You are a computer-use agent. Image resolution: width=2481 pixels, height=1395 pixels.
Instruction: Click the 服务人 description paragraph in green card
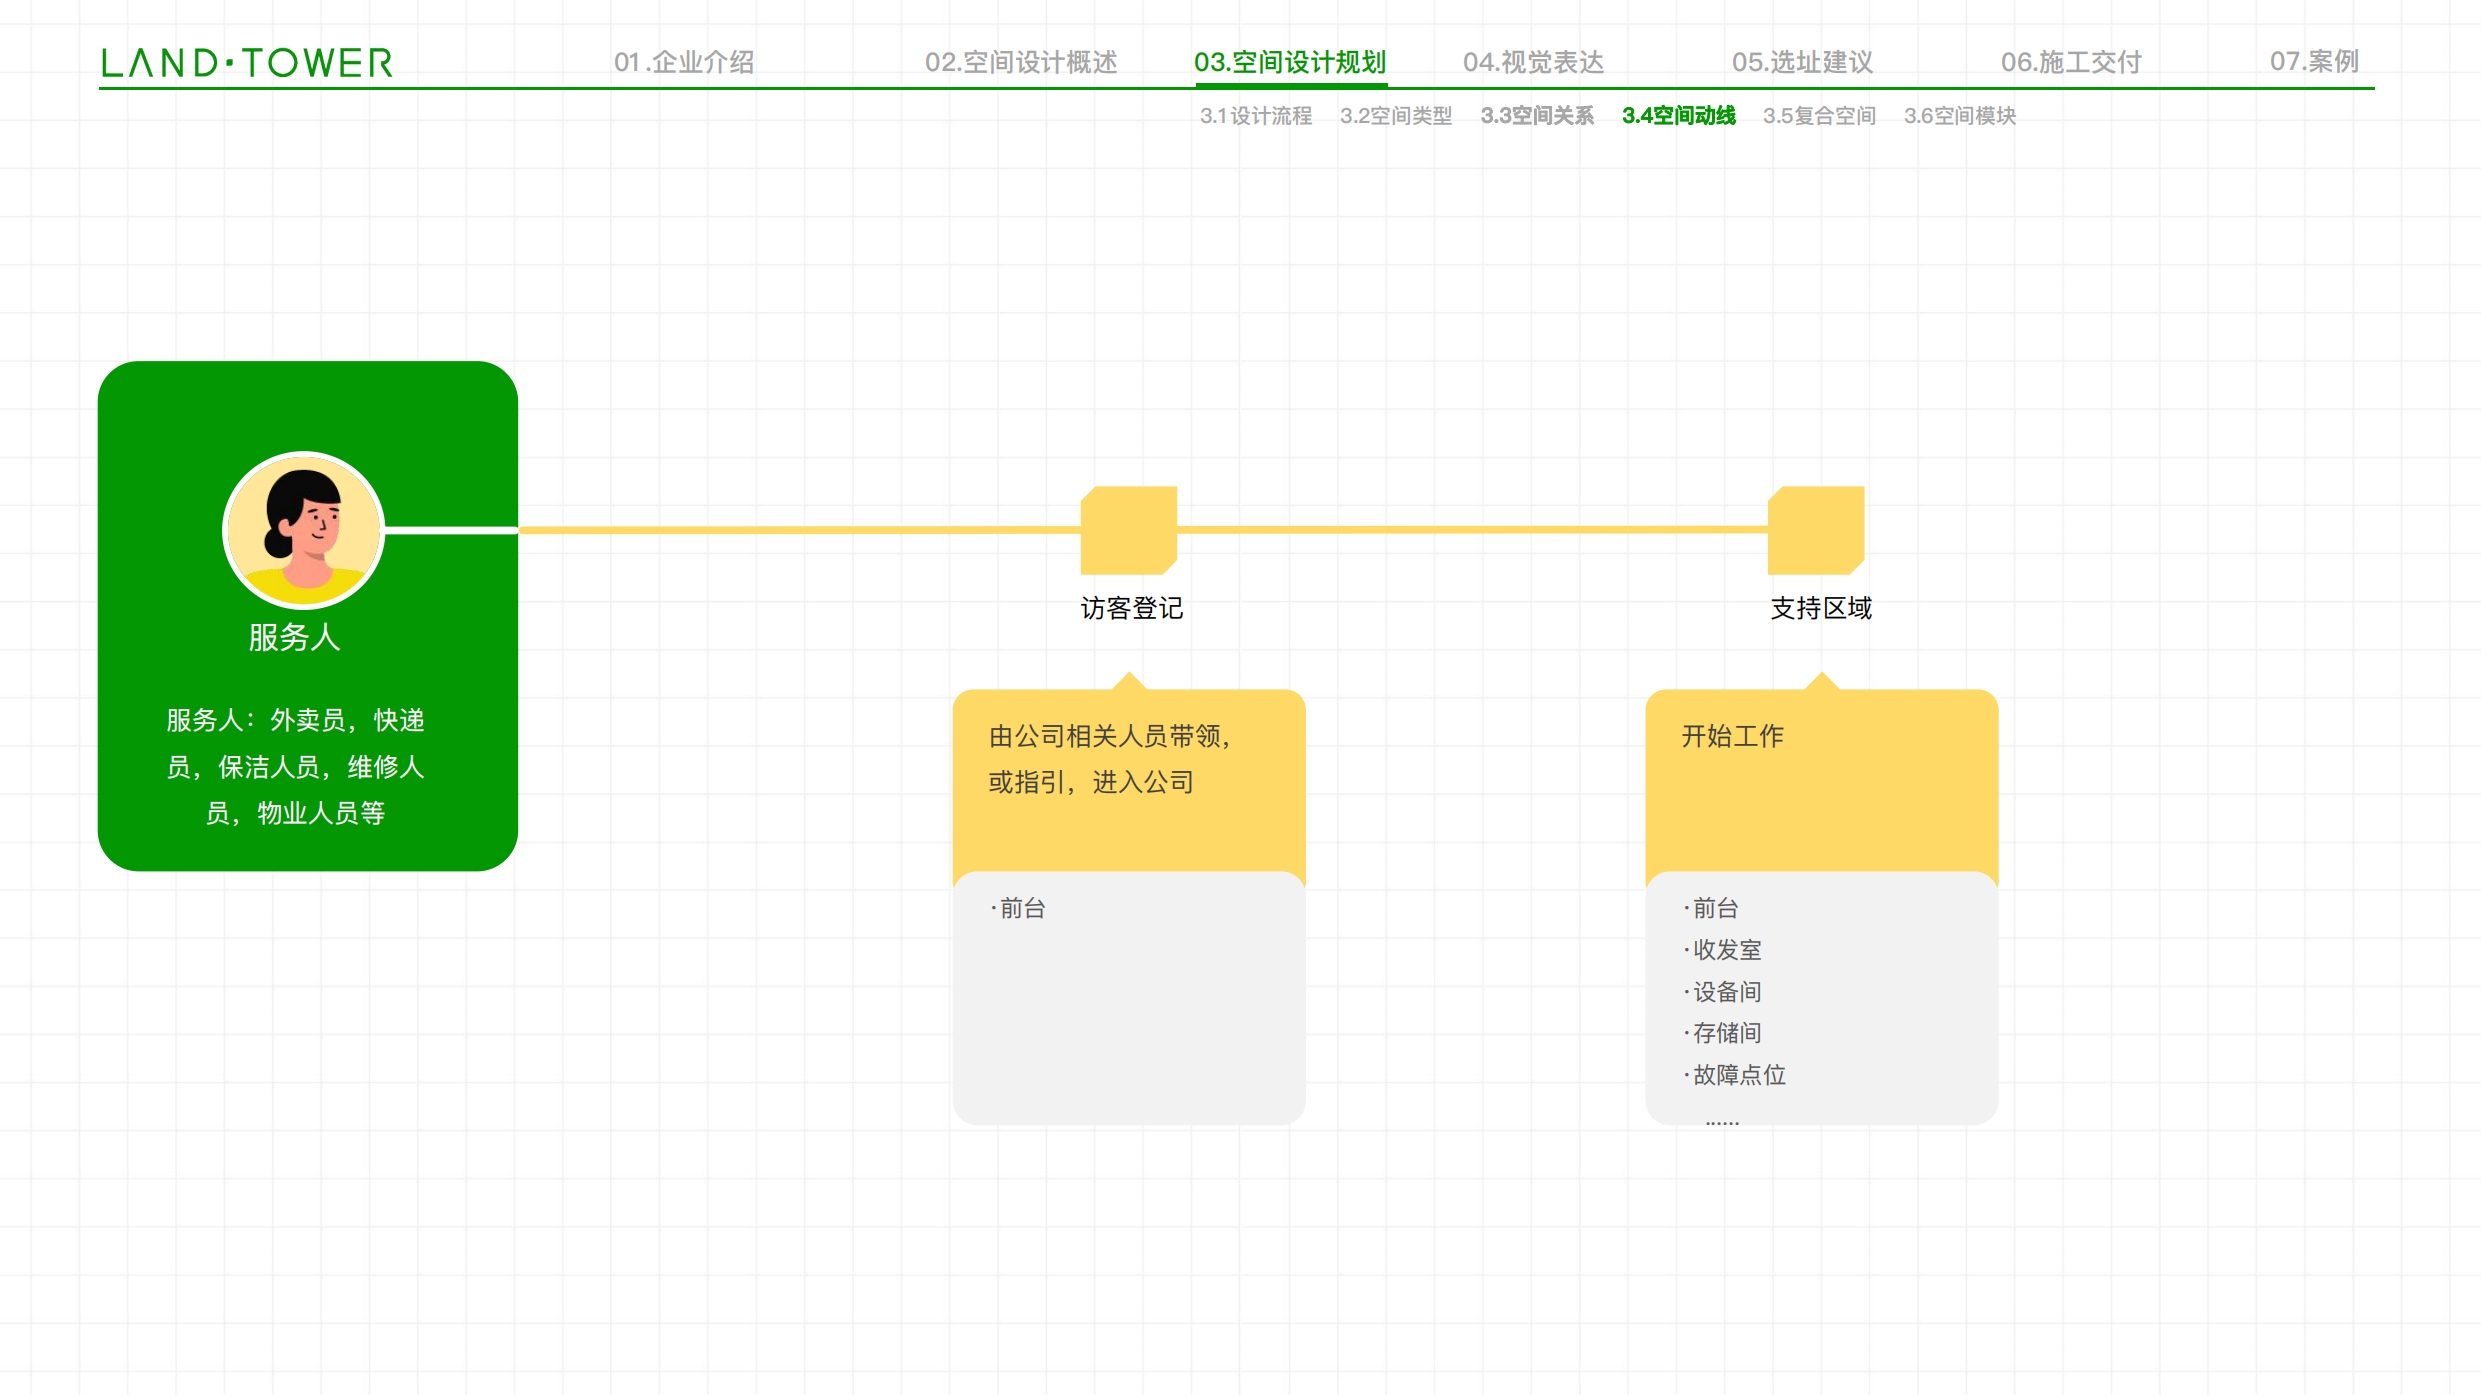pos(295,766)
